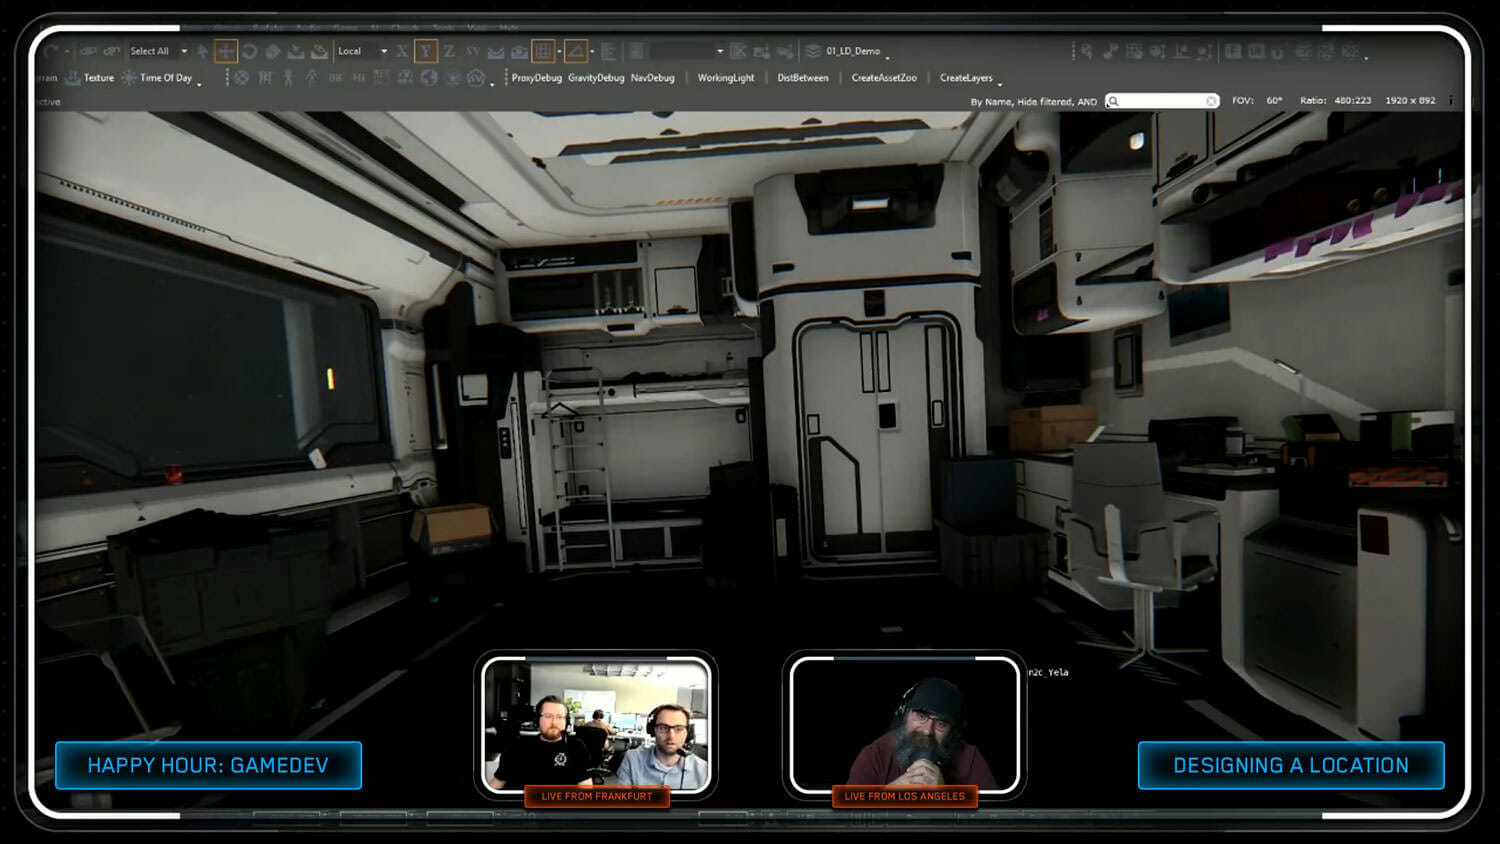The height and width of the screenshot is (844, 1500).
Task: Open the Local coordinate system dropdown
Action: tap(383, 51)
